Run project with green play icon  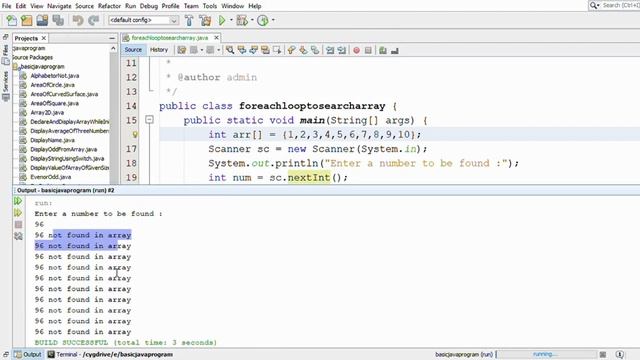[222, 20]
